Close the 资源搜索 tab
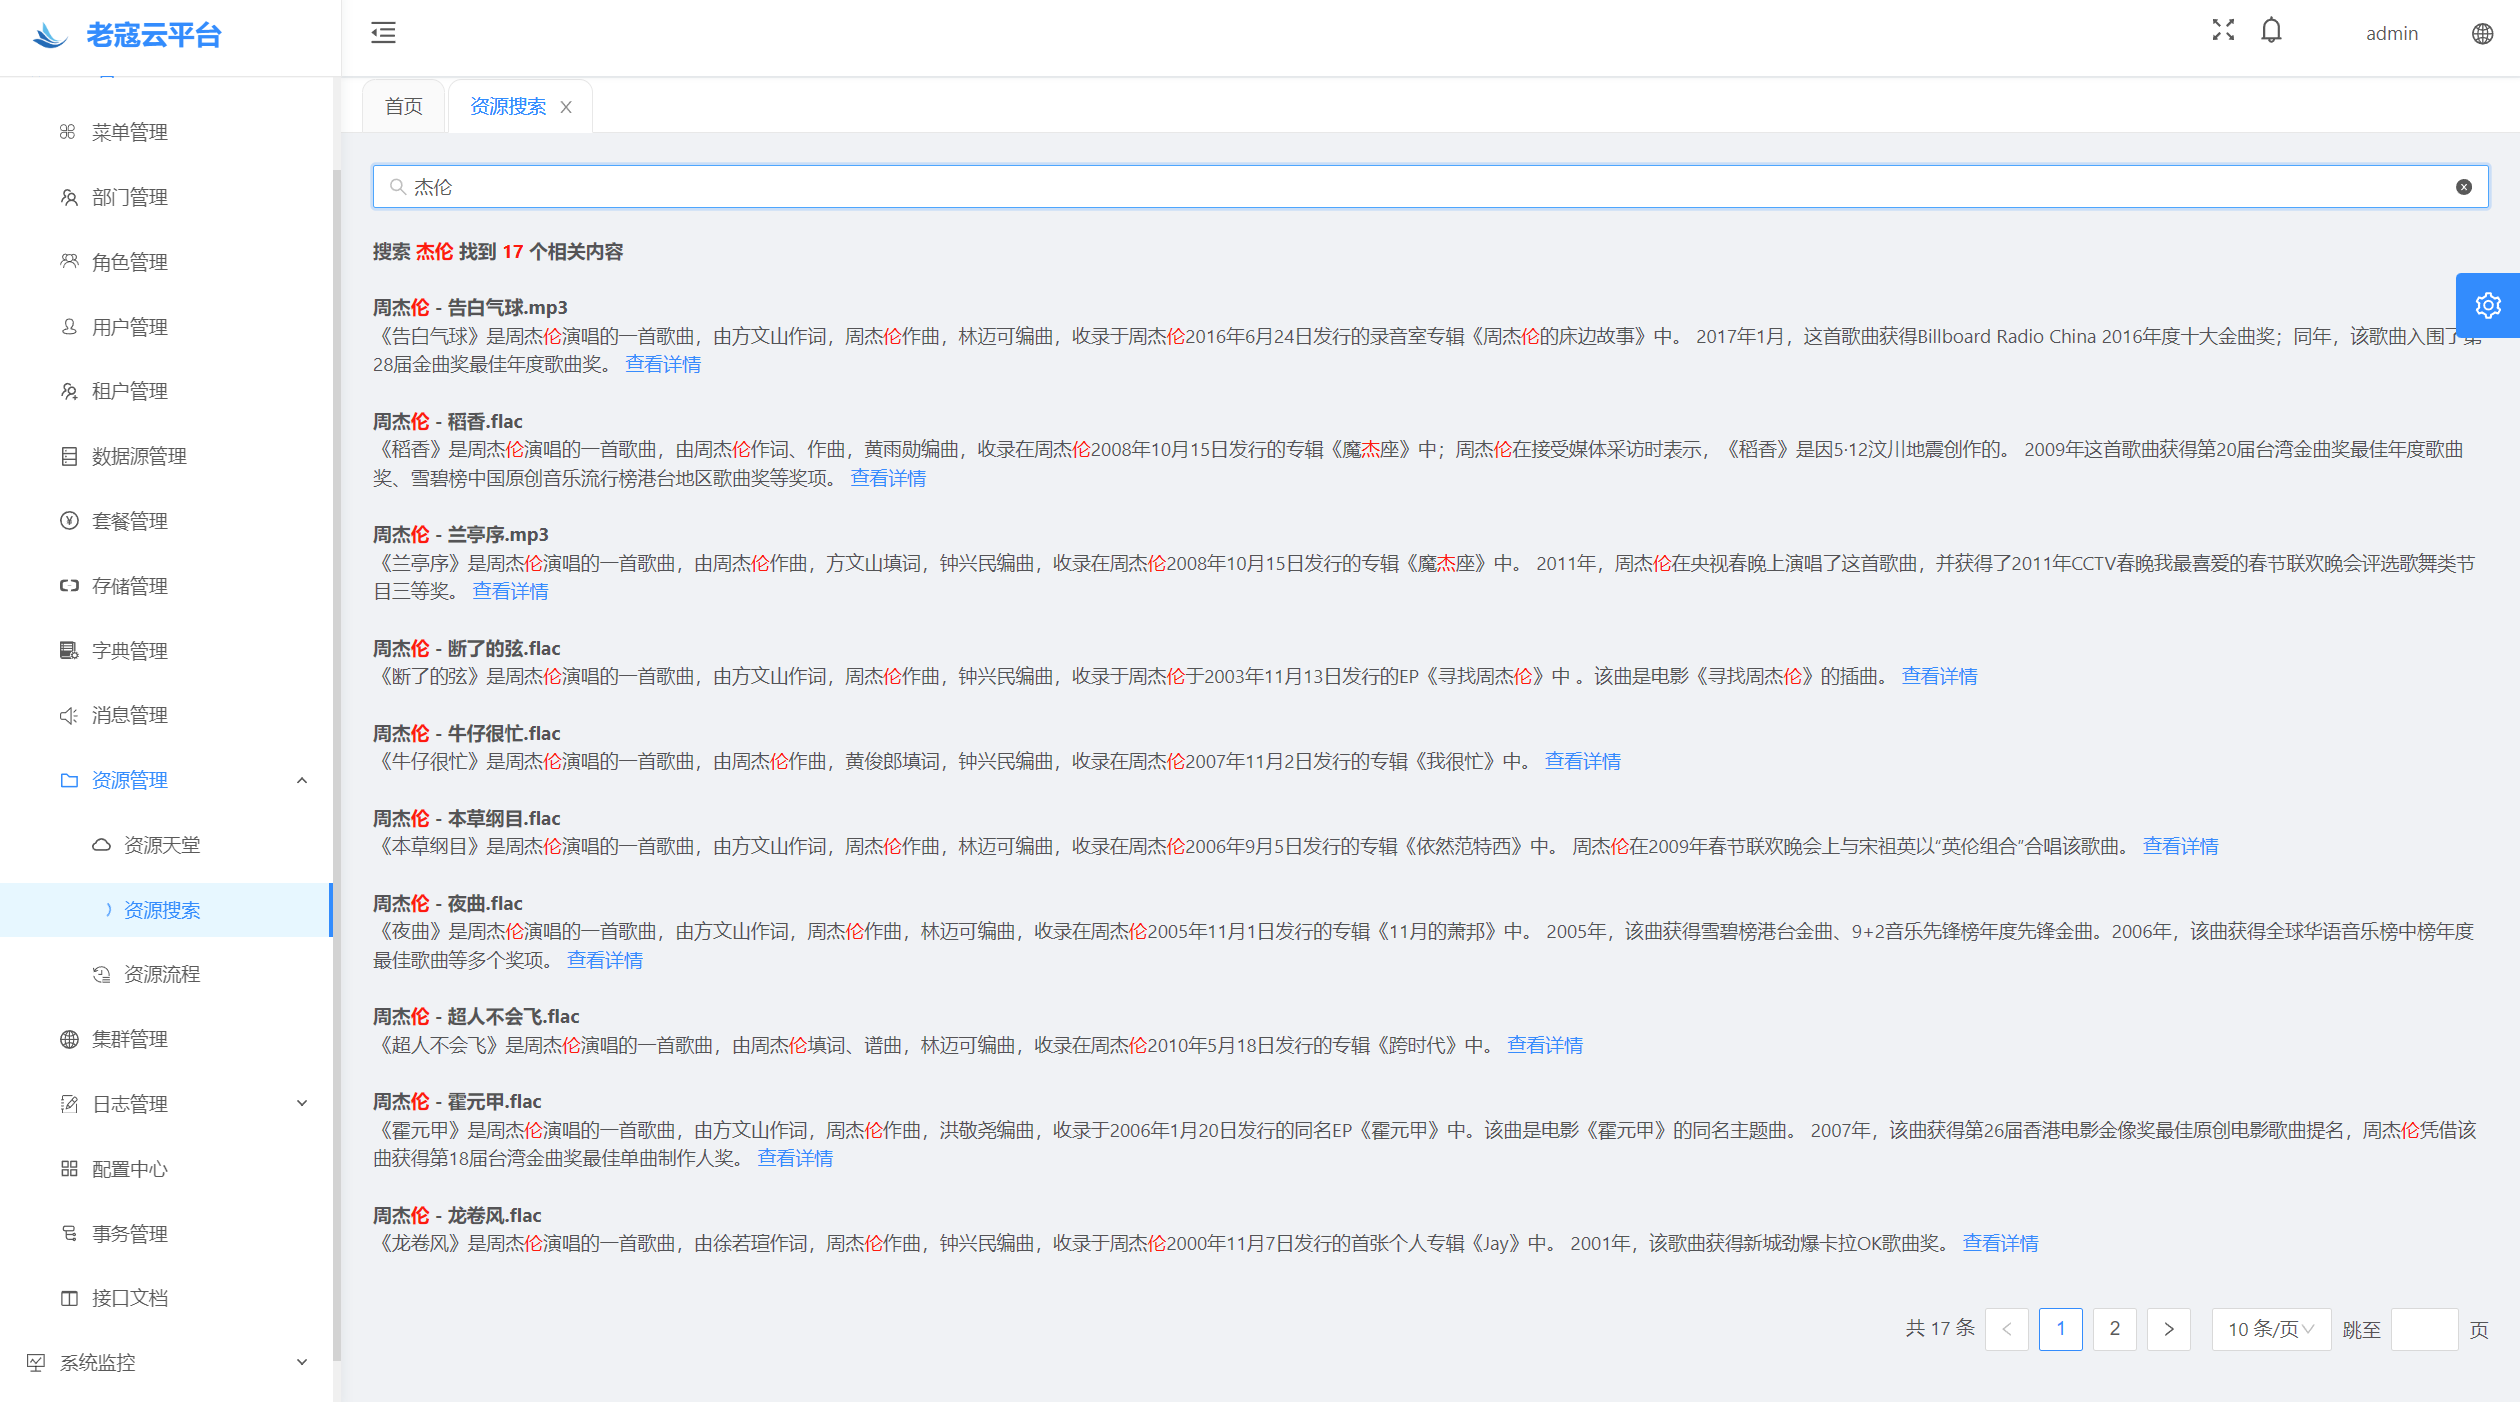 tap(566, 107)
